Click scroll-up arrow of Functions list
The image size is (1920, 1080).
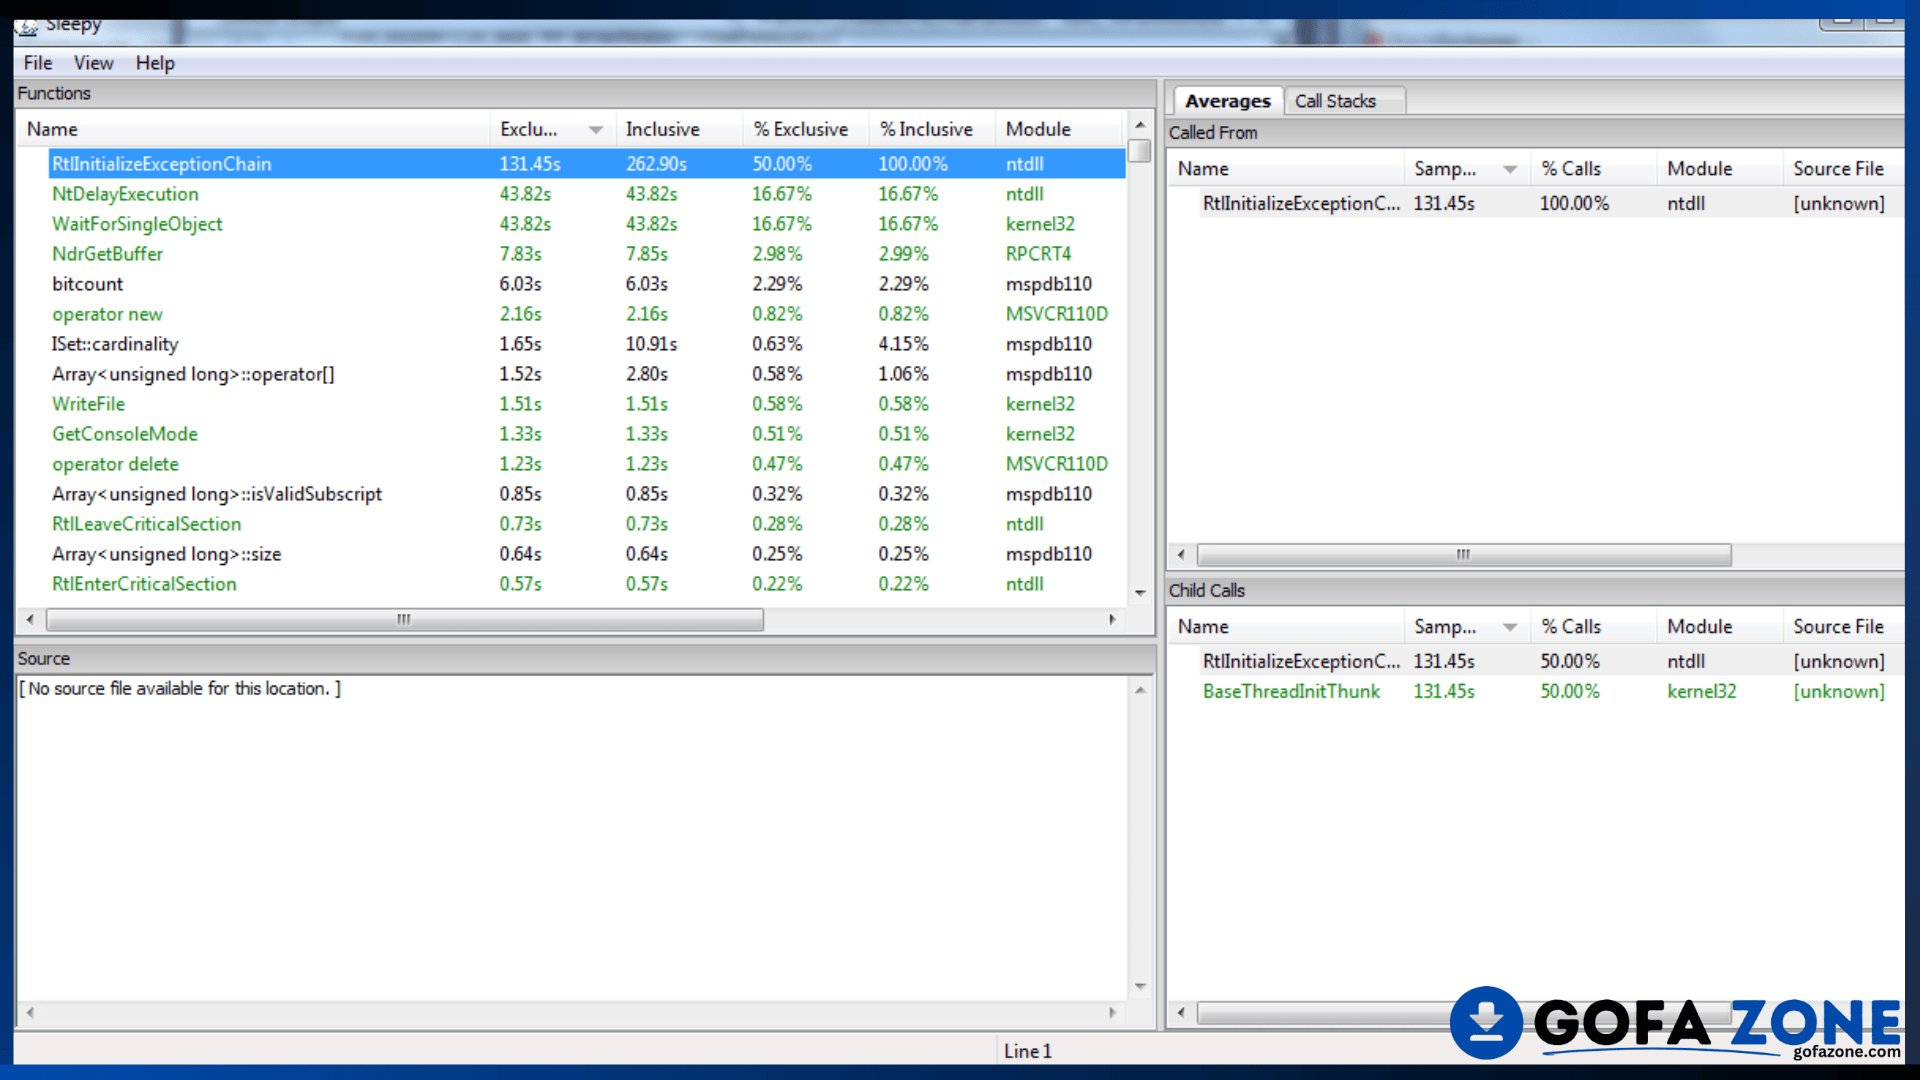(x=1139, y=125)
